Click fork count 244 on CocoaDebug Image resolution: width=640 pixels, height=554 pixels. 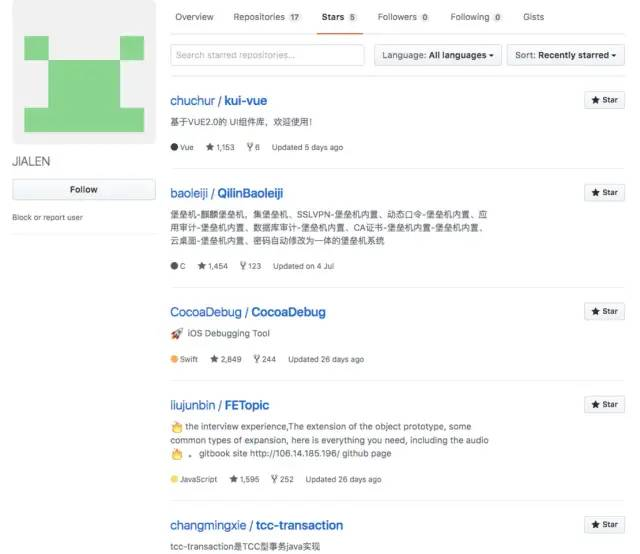pyautogui.click(x=265, y=359)
